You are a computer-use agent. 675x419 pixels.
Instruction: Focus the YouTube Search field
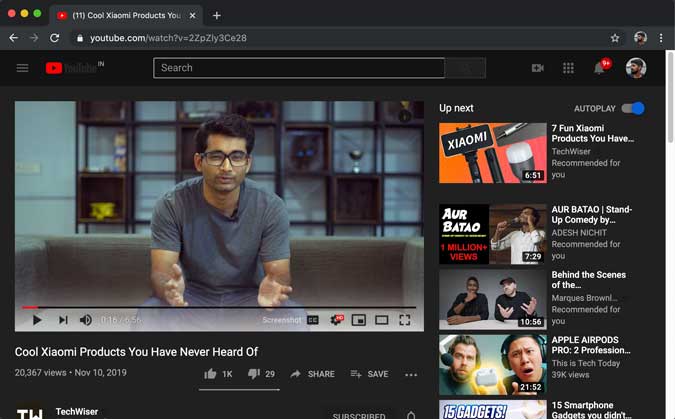coord(299,68)
